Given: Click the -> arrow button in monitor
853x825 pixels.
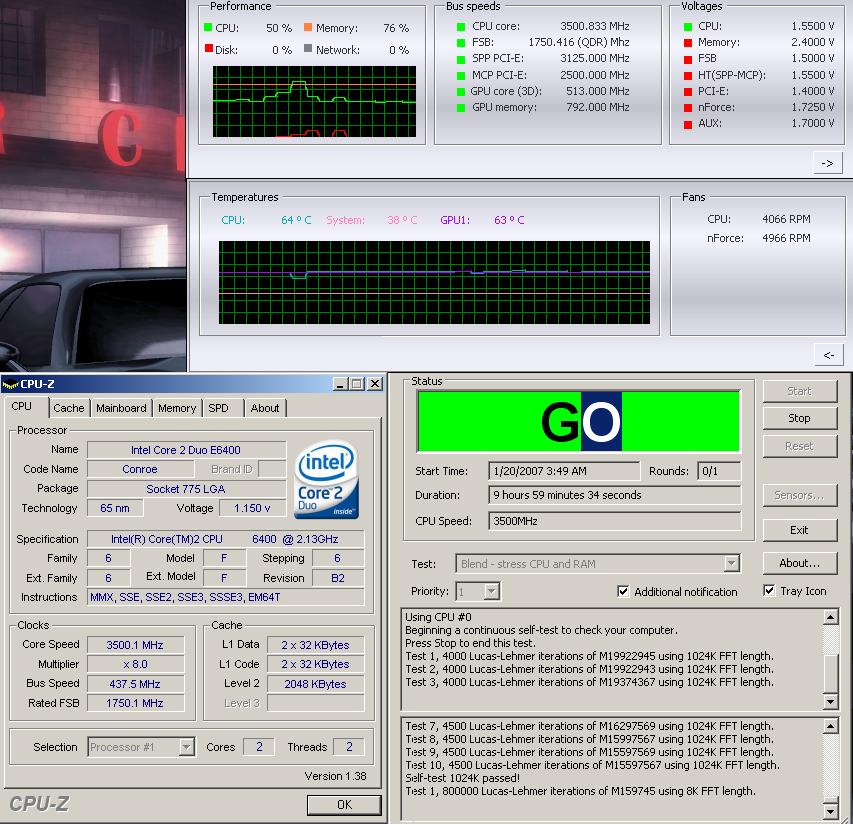Looking at the screenshot, I should click(x=827, y=163).
